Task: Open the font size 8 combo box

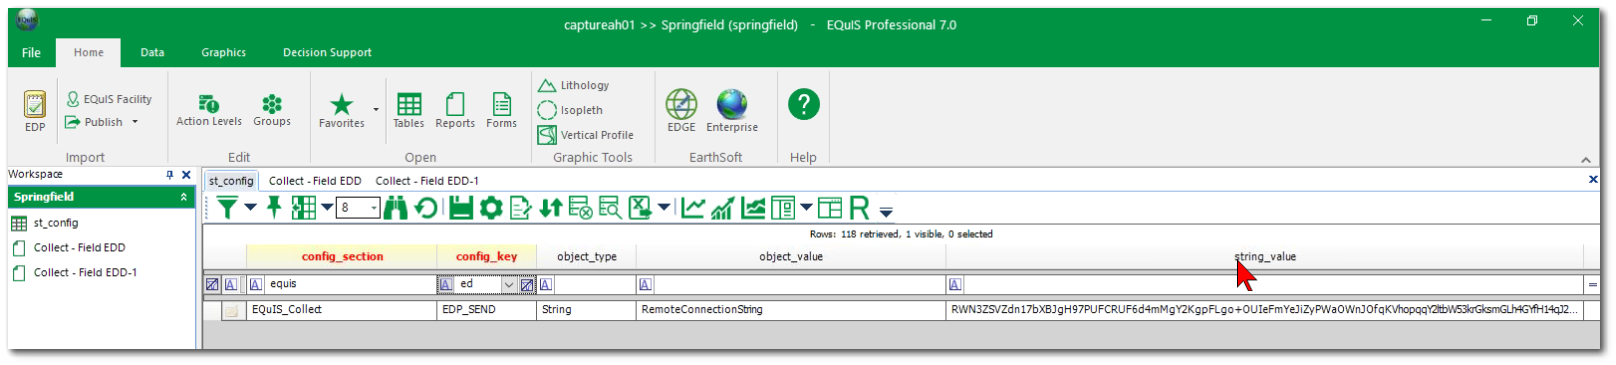Action: (x=359, y=208)
